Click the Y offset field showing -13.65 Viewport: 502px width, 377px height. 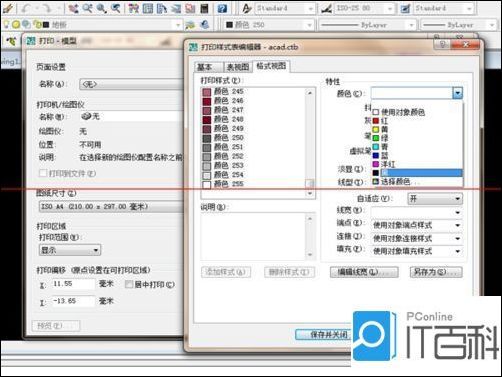pyautogui.click(x=73, y=301)
